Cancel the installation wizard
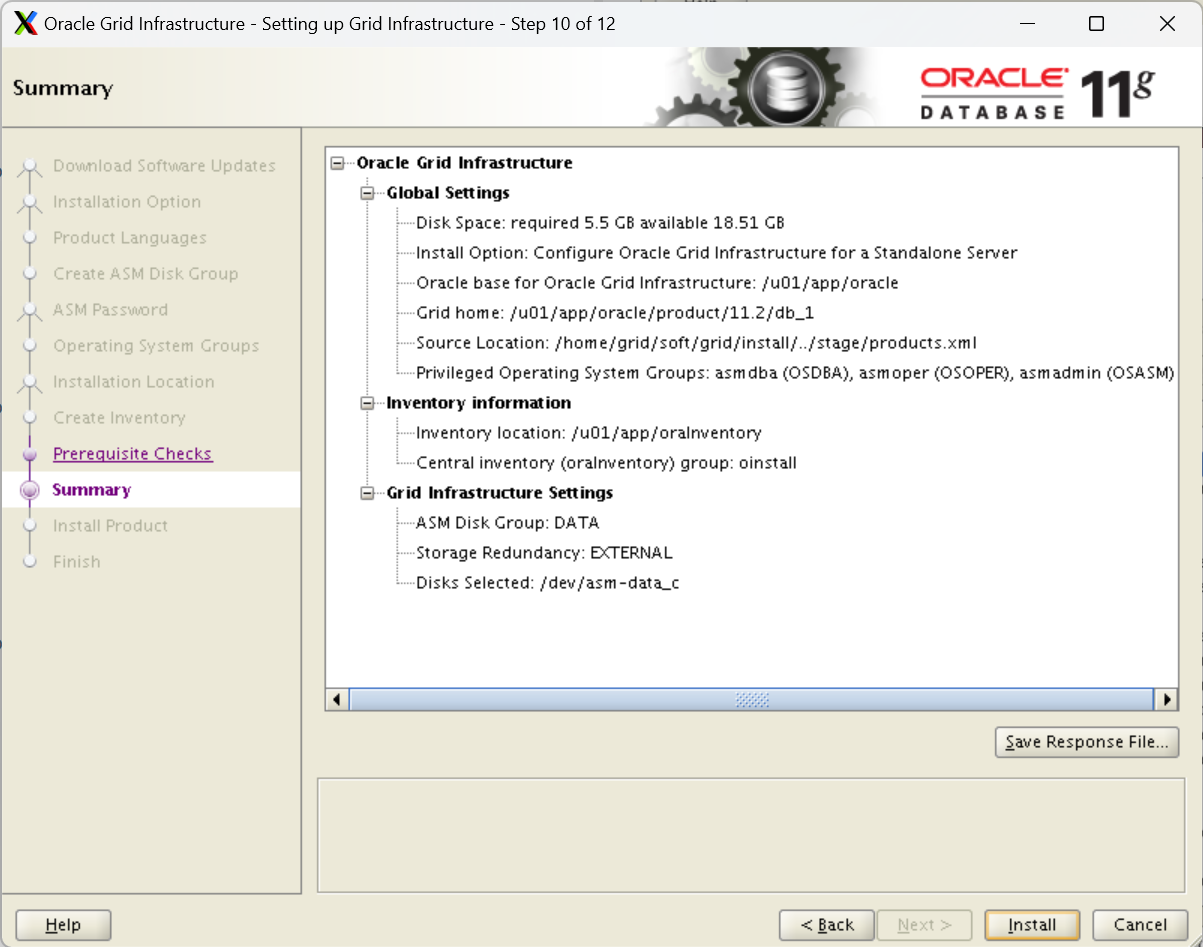This screenshot has width=1203, height=947. (x=1140, y=925)
